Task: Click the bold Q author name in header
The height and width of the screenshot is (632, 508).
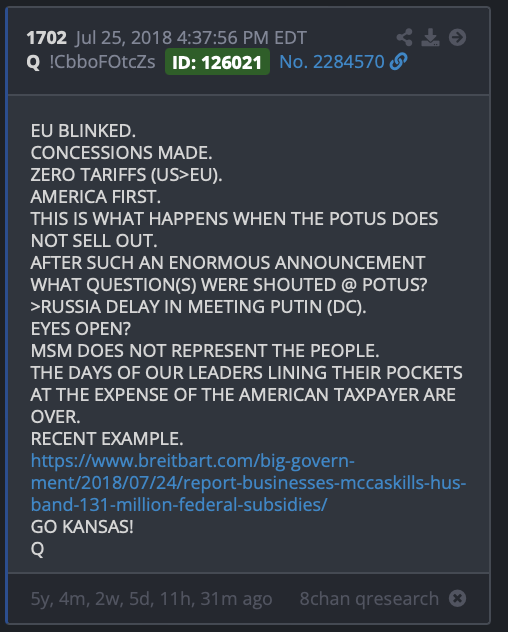Action: [x=33, y=62]
